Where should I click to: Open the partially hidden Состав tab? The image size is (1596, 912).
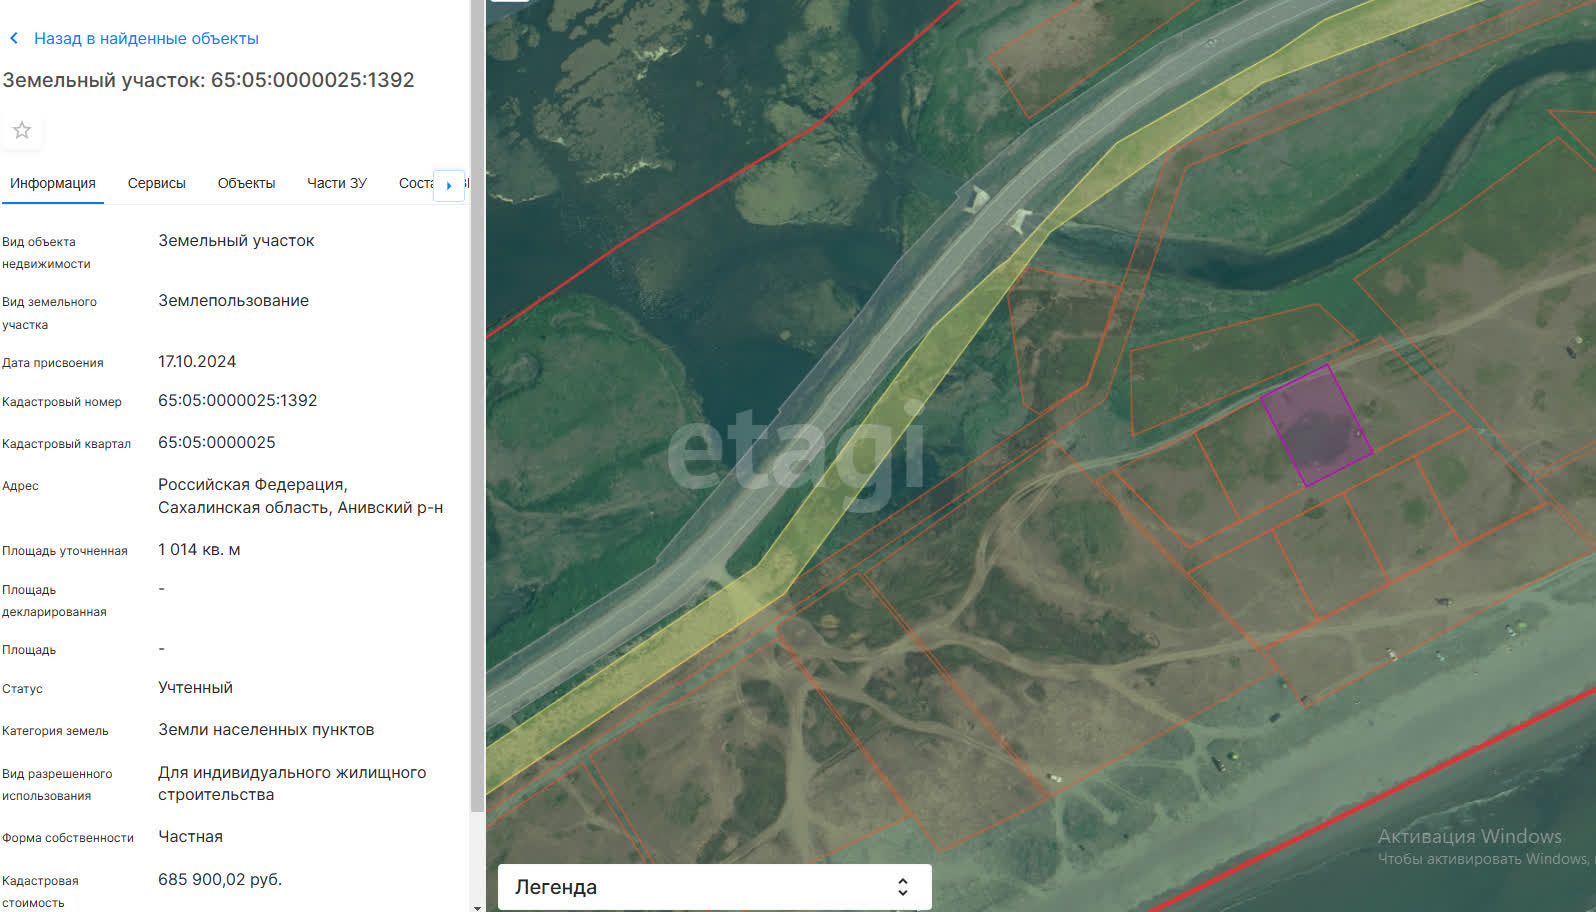coord(414,184)
